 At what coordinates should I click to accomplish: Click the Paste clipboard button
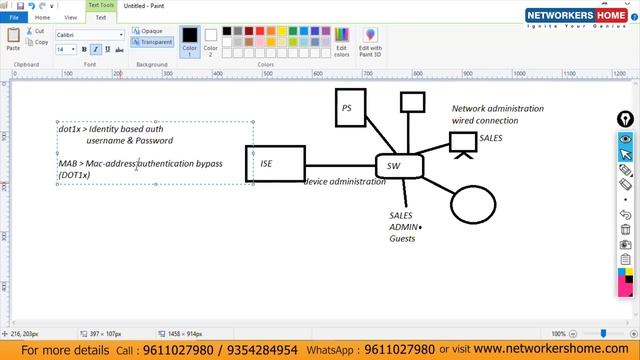pyautogui.click(x=13, y=39)
